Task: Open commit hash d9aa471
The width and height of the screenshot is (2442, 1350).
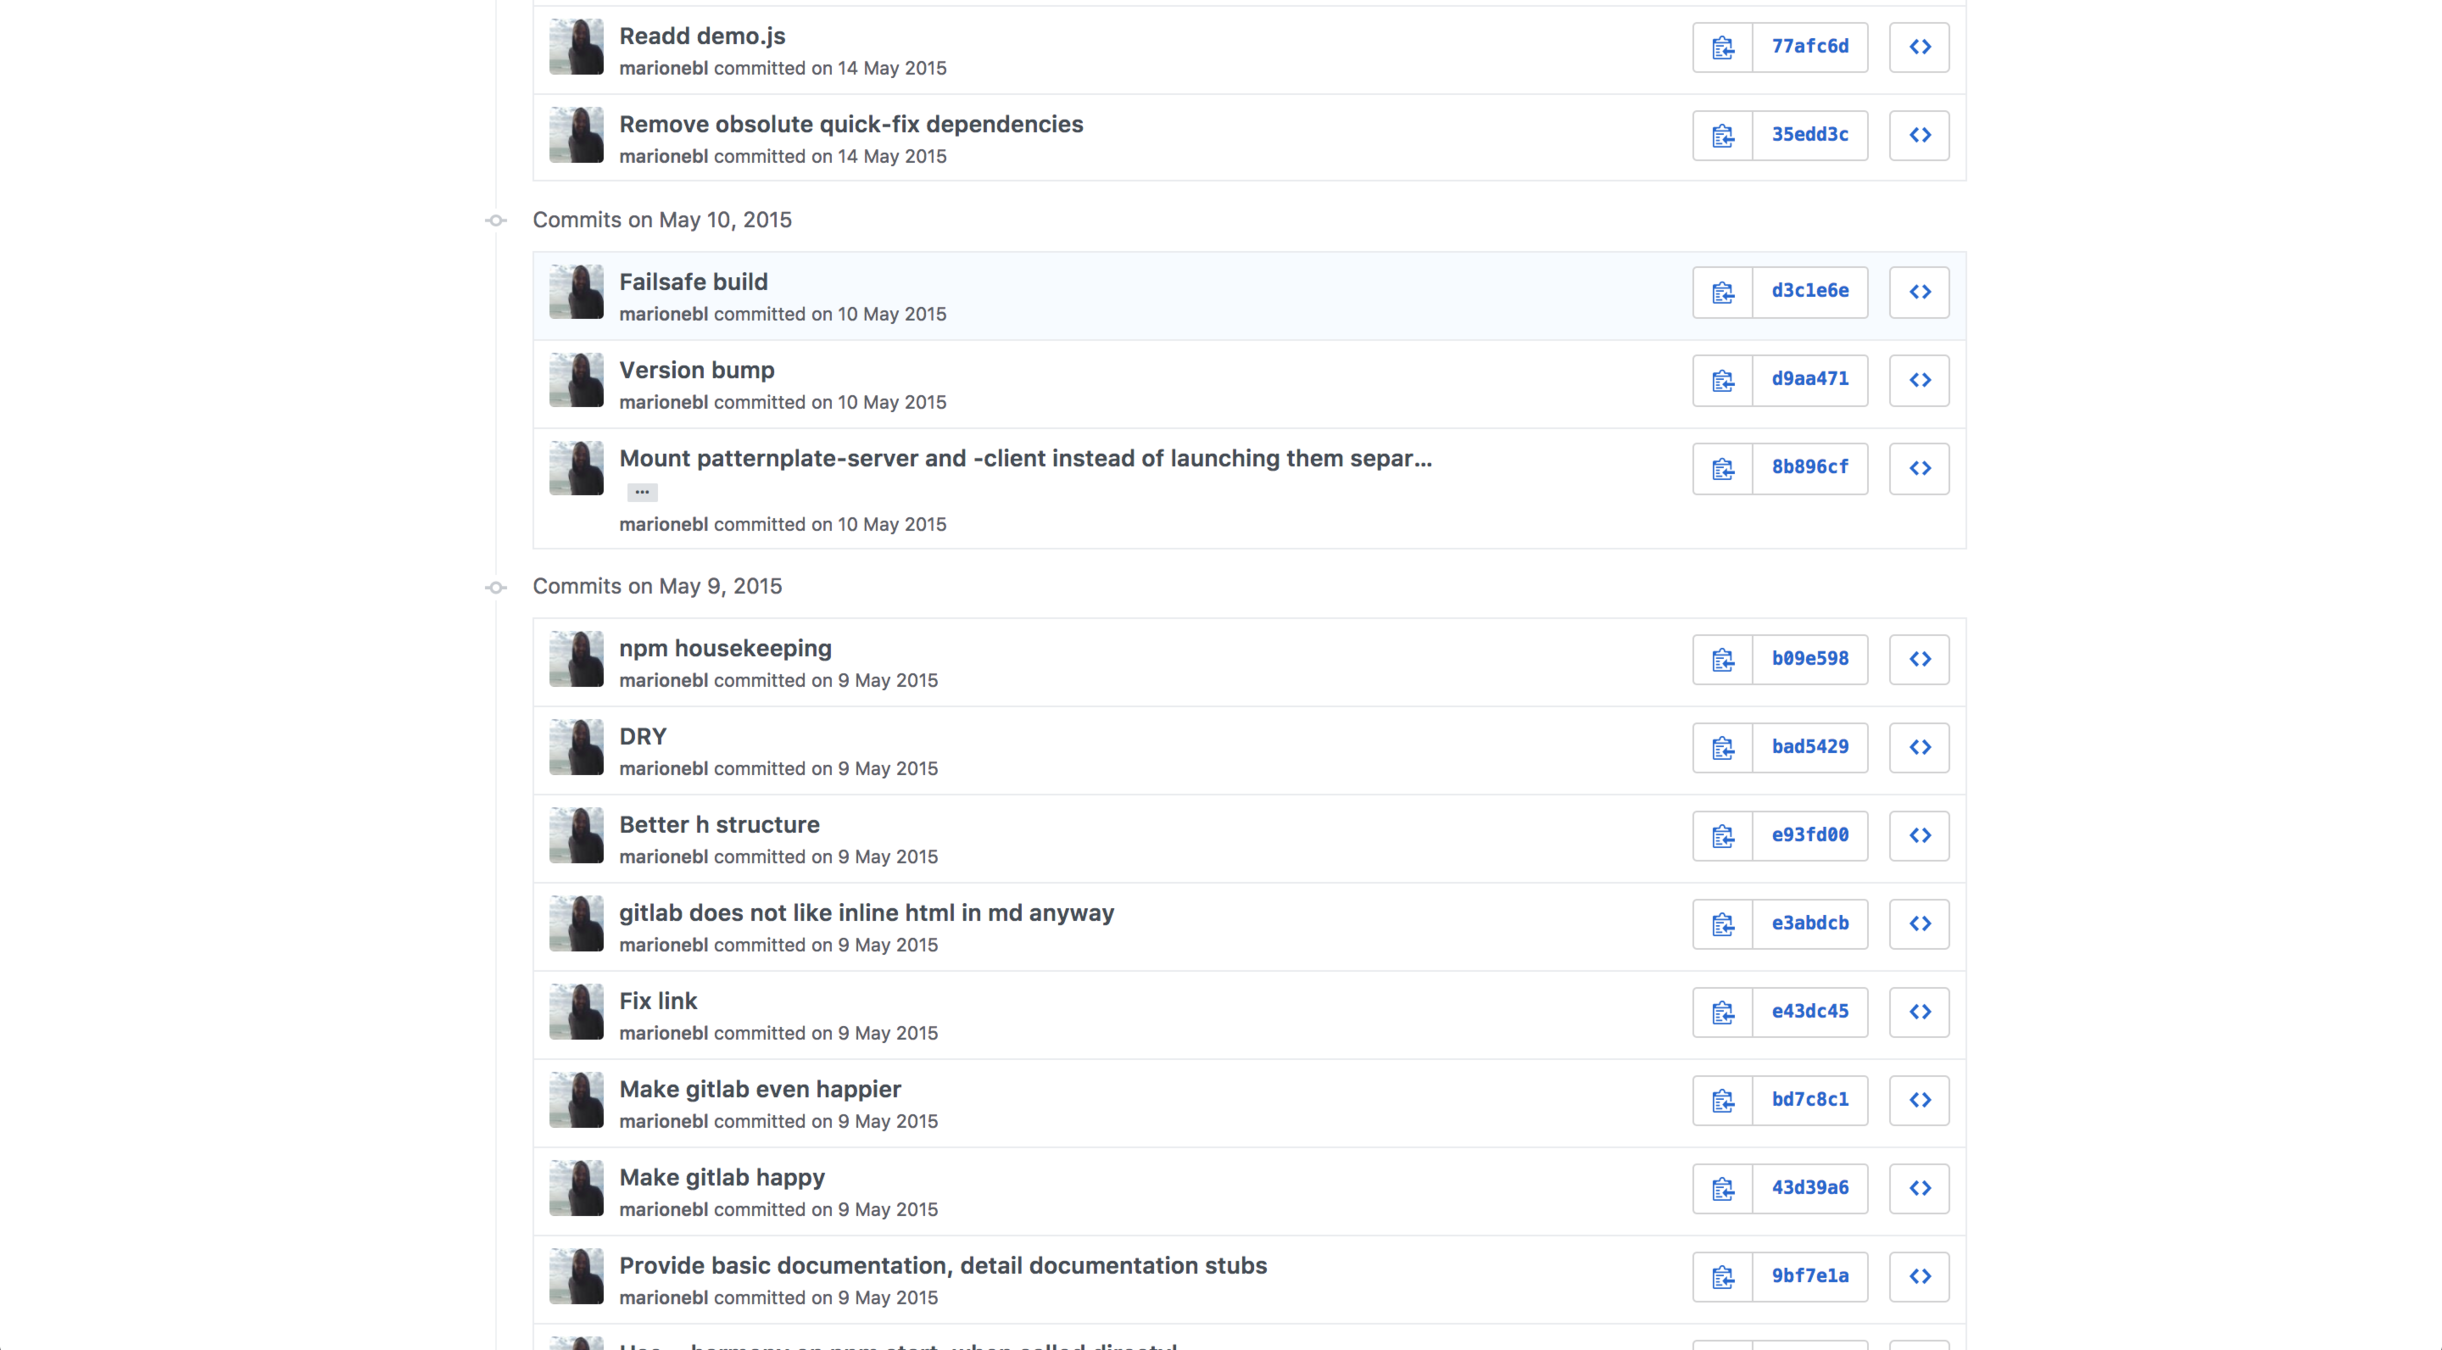Action: pyautogui.click(x=1809, y=379)
